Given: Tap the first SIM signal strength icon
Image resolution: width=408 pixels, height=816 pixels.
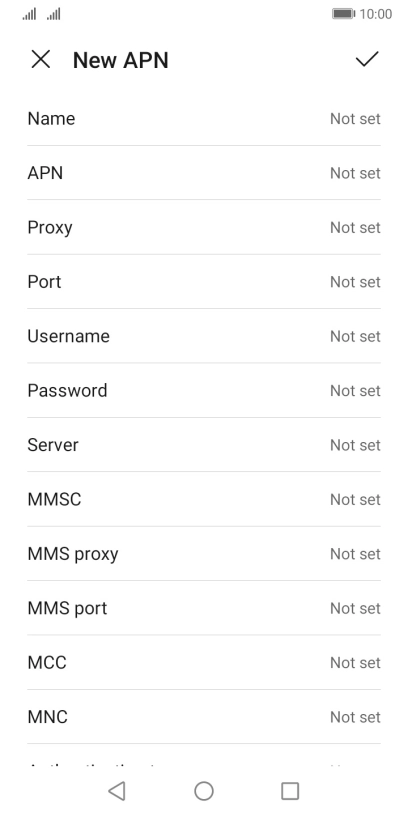Looking at the screenshot, I should [29, 14].
